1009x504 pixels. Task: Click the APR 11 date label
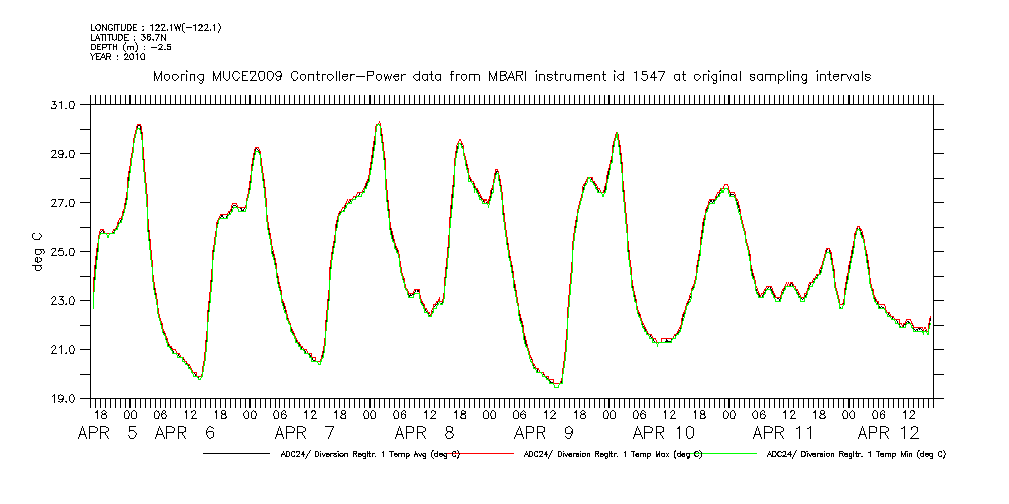click(x=782, y=433)
